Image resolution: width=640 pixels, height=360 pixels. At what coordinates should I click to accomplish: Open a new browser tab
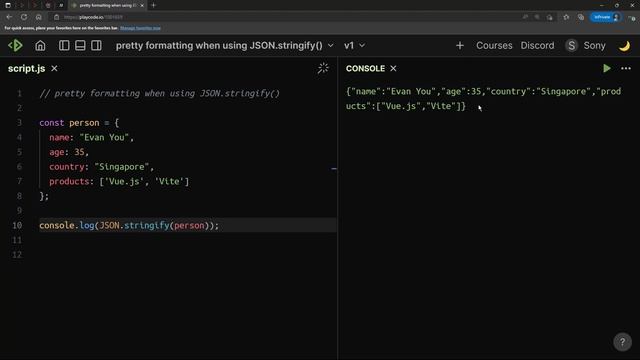153,5
